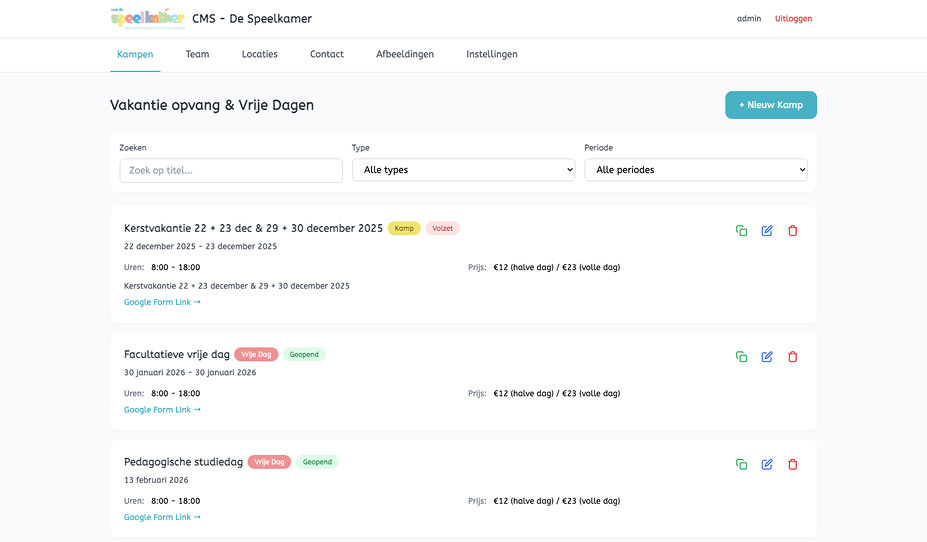Delete the Kerstvakantie camp entry
Viewport: 927px width, 542px height.
pyautogui.click(x=793, y=231)
